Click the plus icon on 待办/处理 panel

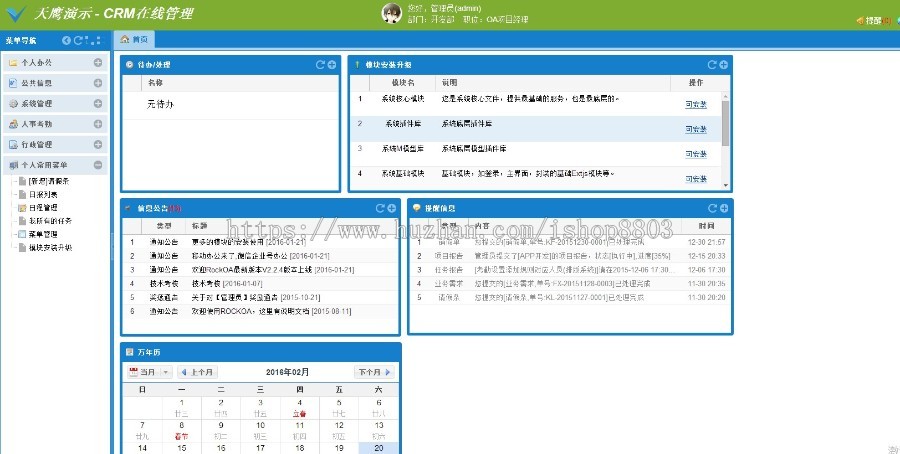[332, 65]
